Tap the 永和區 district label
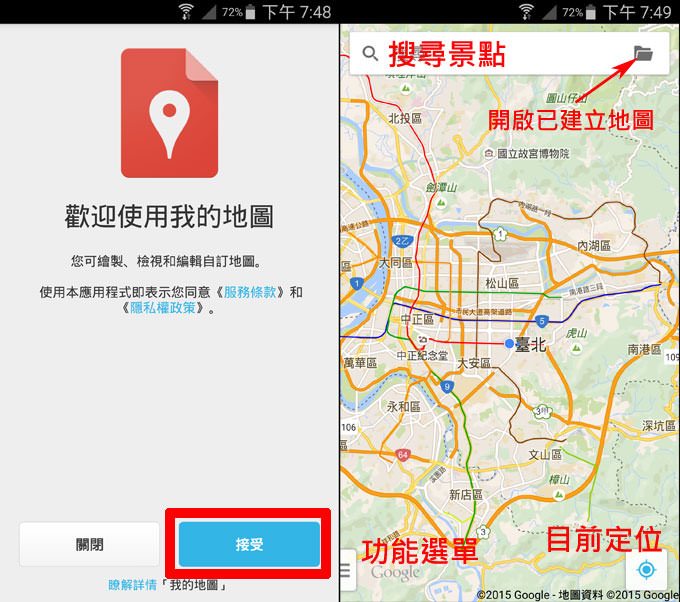 point(404,406)
